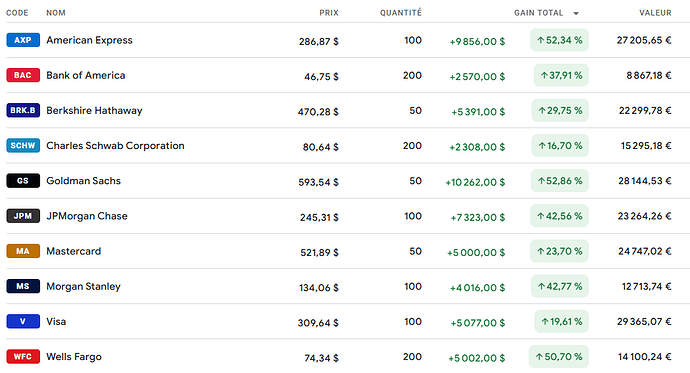Click the BAC red ticker badge
This screenshot has width=690, height=373.
[23, 75]
